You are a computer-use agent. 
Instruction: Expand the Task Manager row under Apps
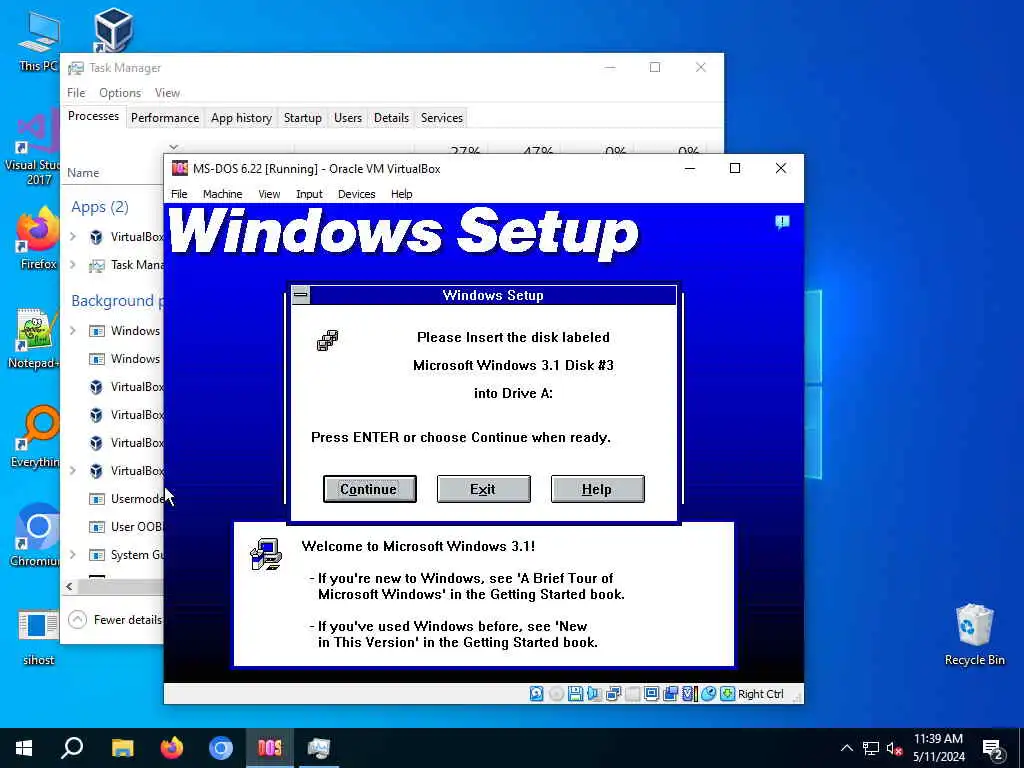pos(73,264)
